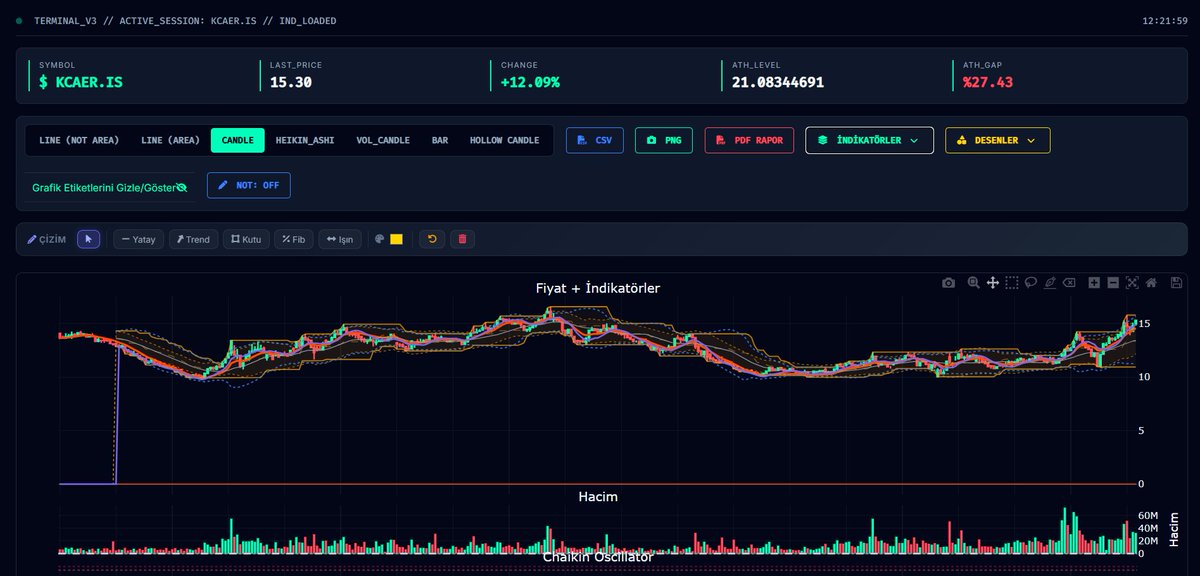Switch to VOL_CANDLE chart type
Image resolution: width=1200 pixels, height=576 pixels.
point(383,140)
